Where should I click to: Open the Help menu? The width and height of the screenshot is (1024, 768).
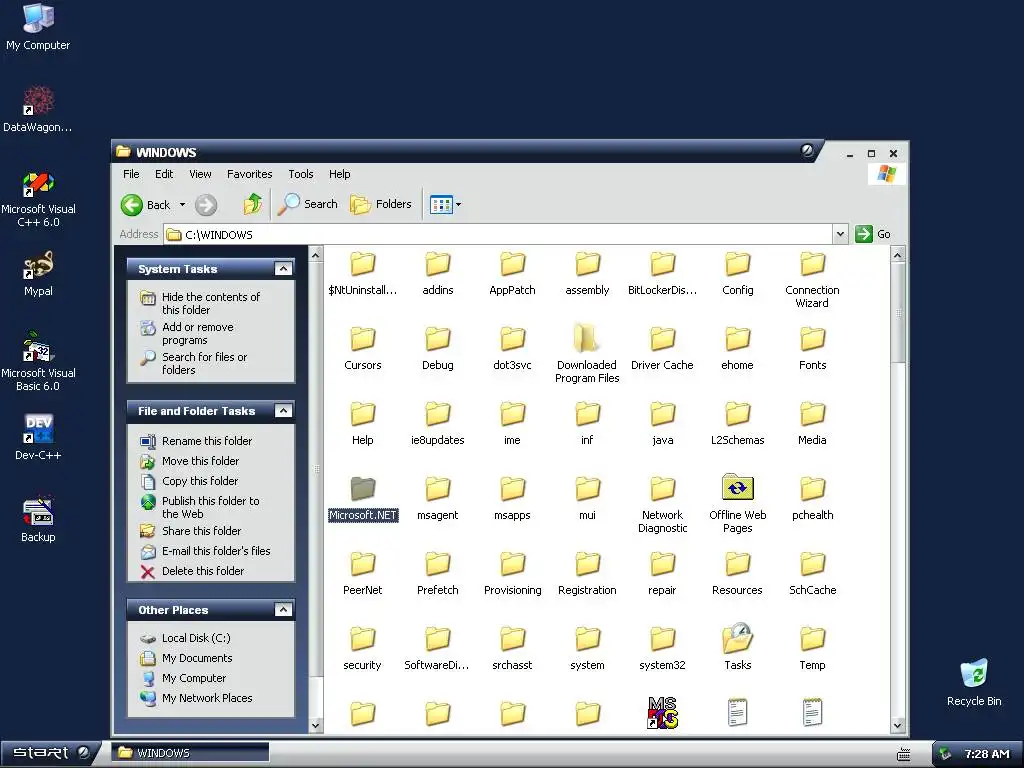pyautogui.click(x=340, y=174)
